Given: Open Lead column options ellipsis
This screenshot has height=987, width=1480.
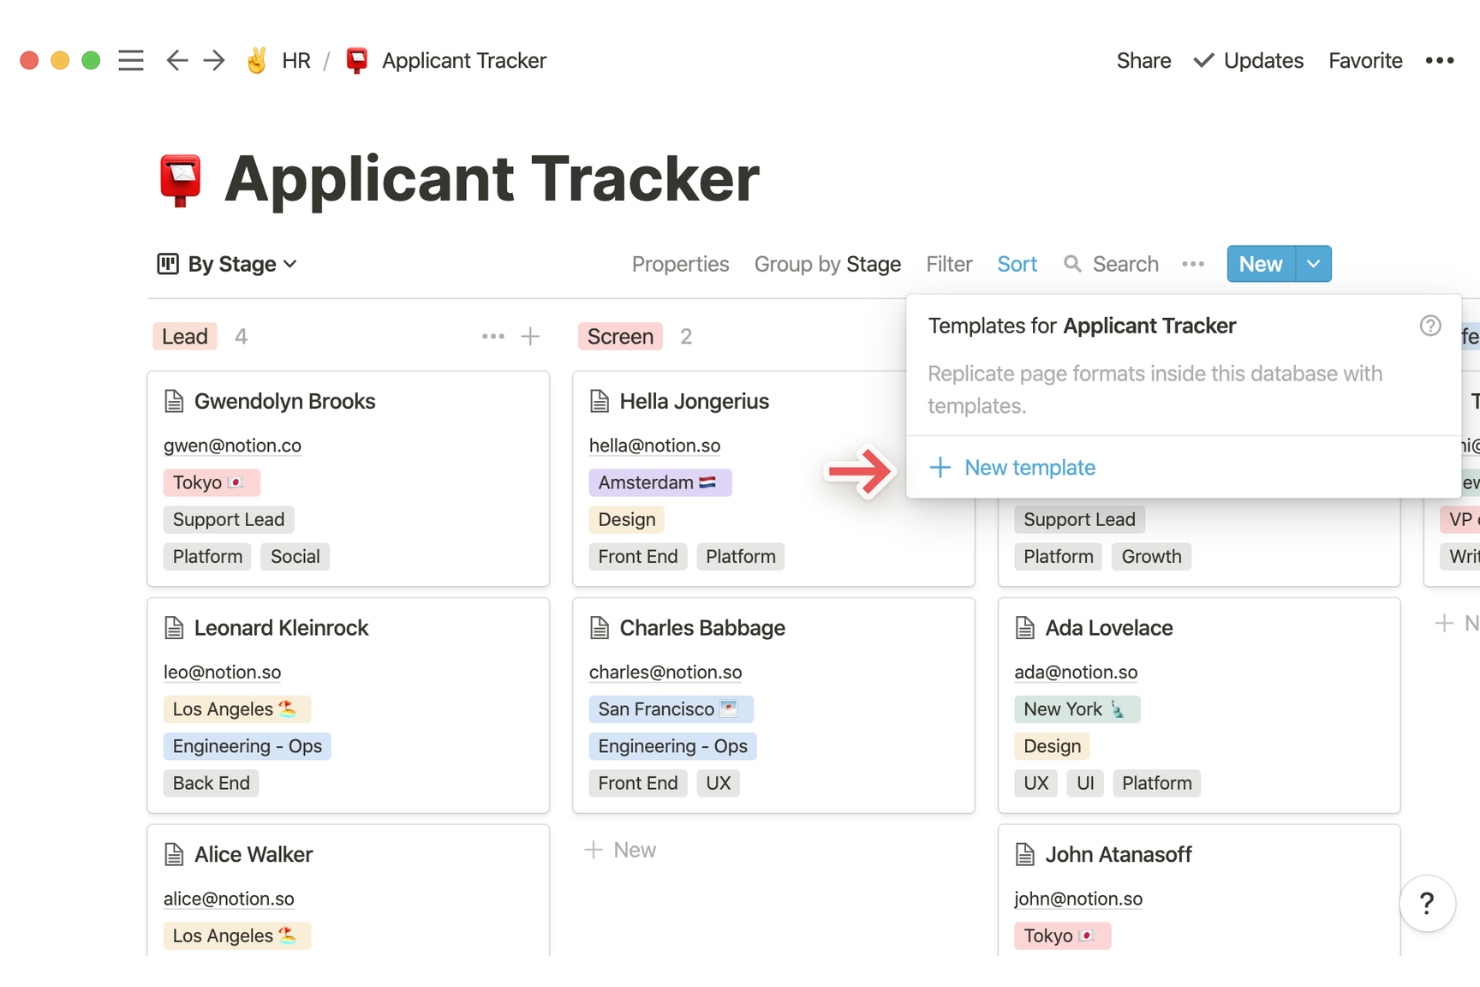Looking at the screenshot, I should coord(493,336).
